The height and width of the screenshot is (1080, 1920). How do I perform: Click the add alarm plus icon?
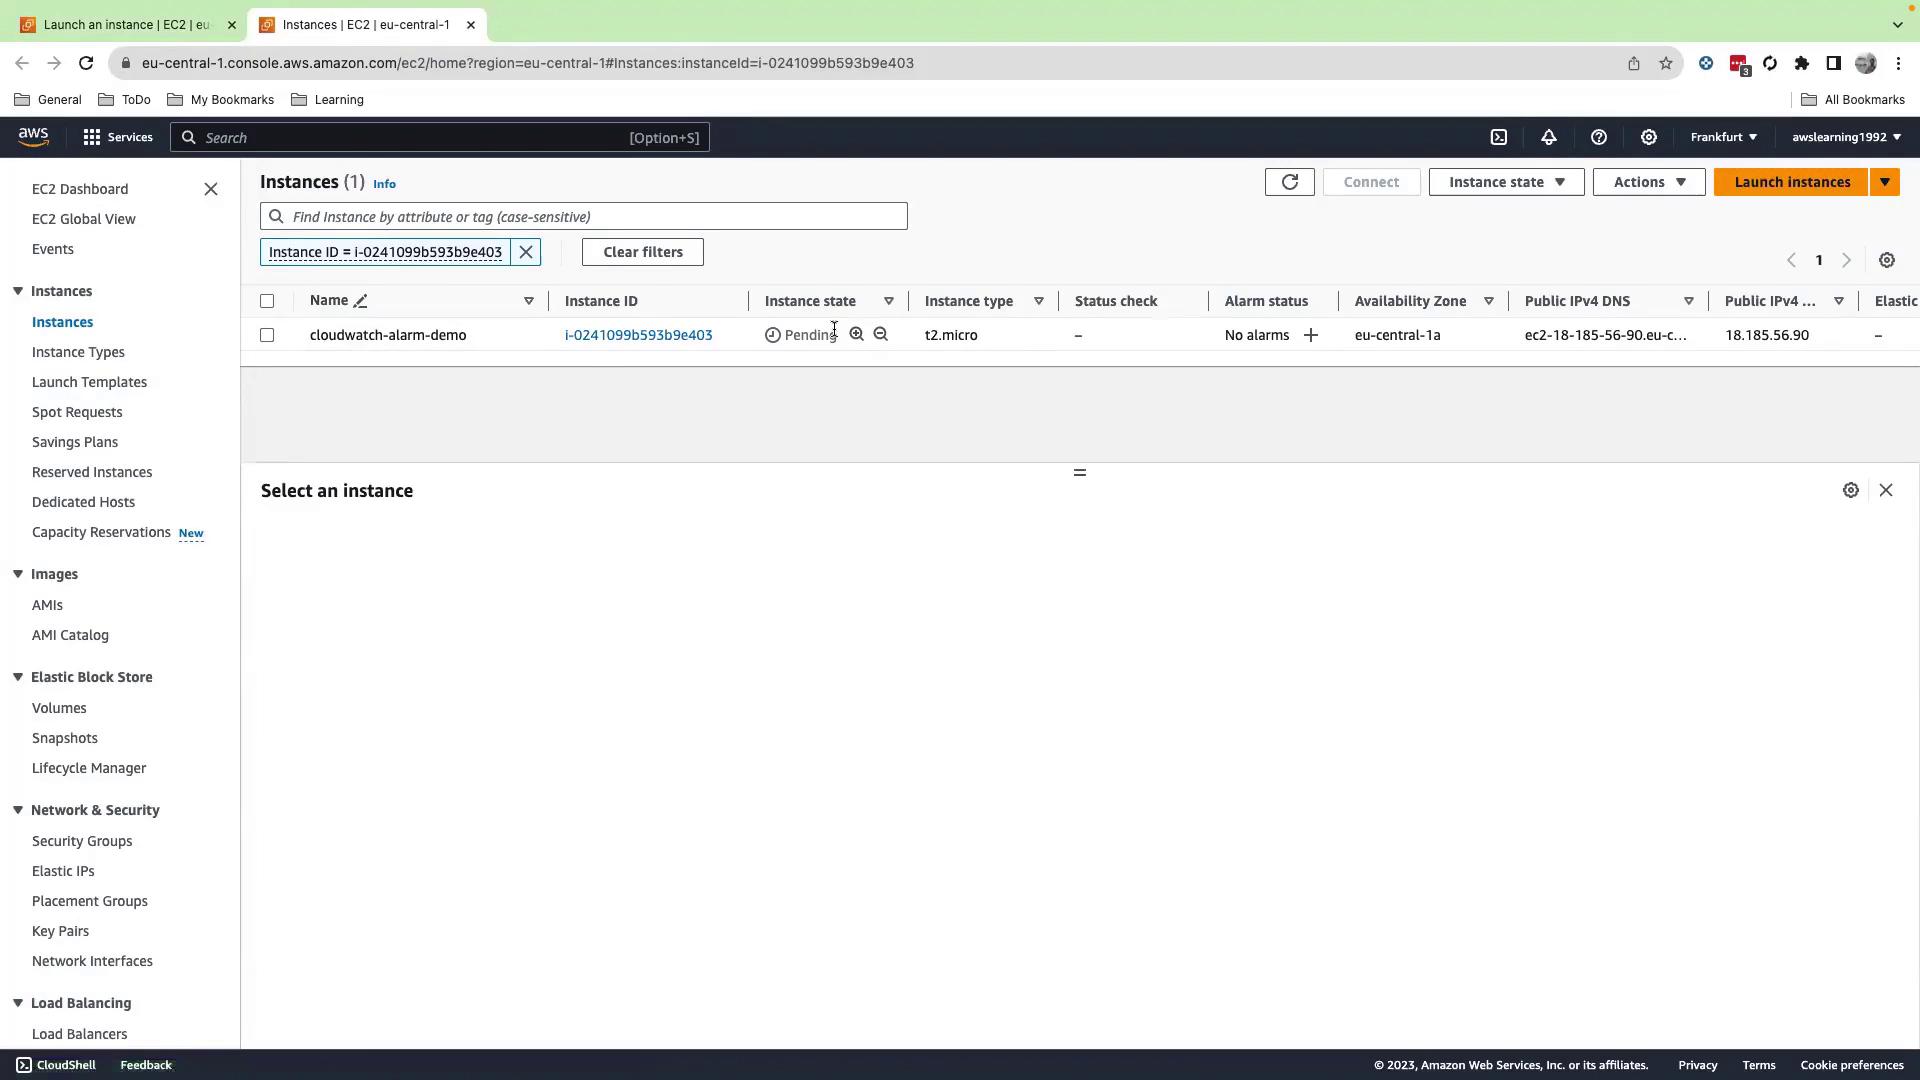click(1310, 335)
